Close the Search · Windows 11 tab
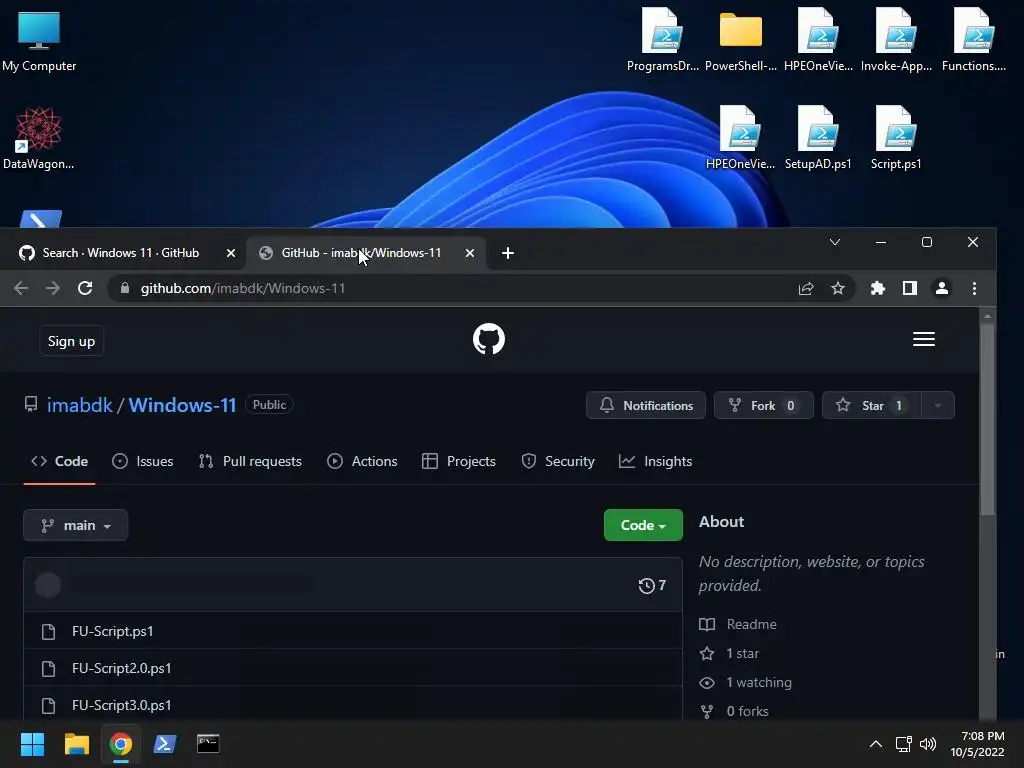Image resolution: width=1024 pixels, height=768 pixels. coord(231,253)
